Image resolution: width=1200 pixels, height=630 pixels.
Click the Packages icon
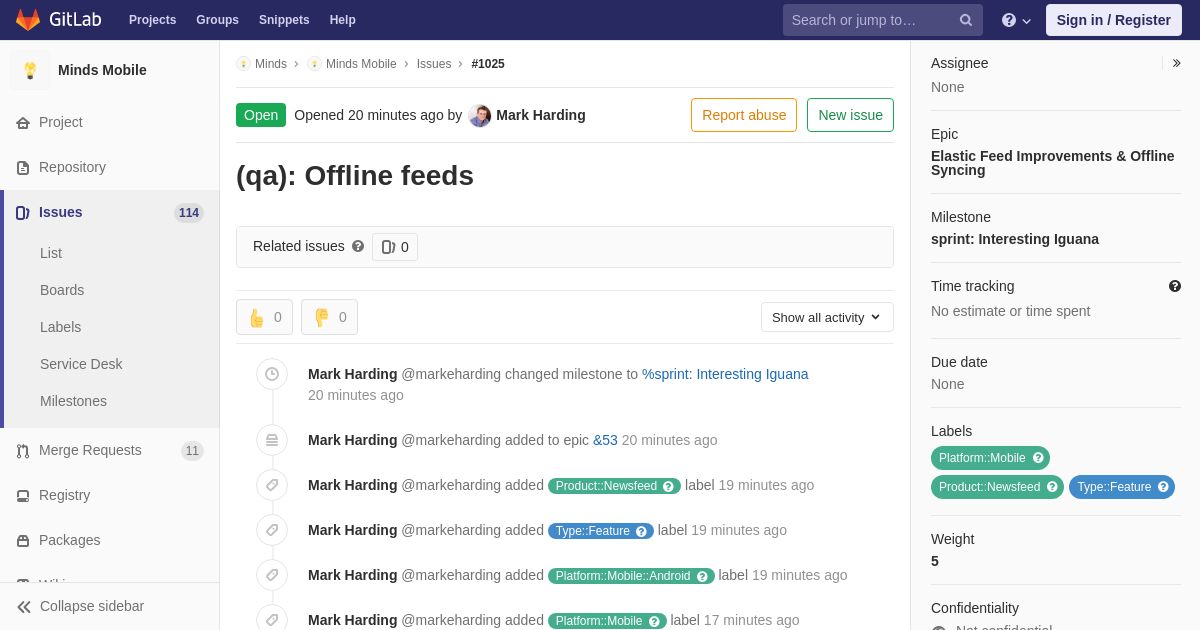tap(23, 541)
